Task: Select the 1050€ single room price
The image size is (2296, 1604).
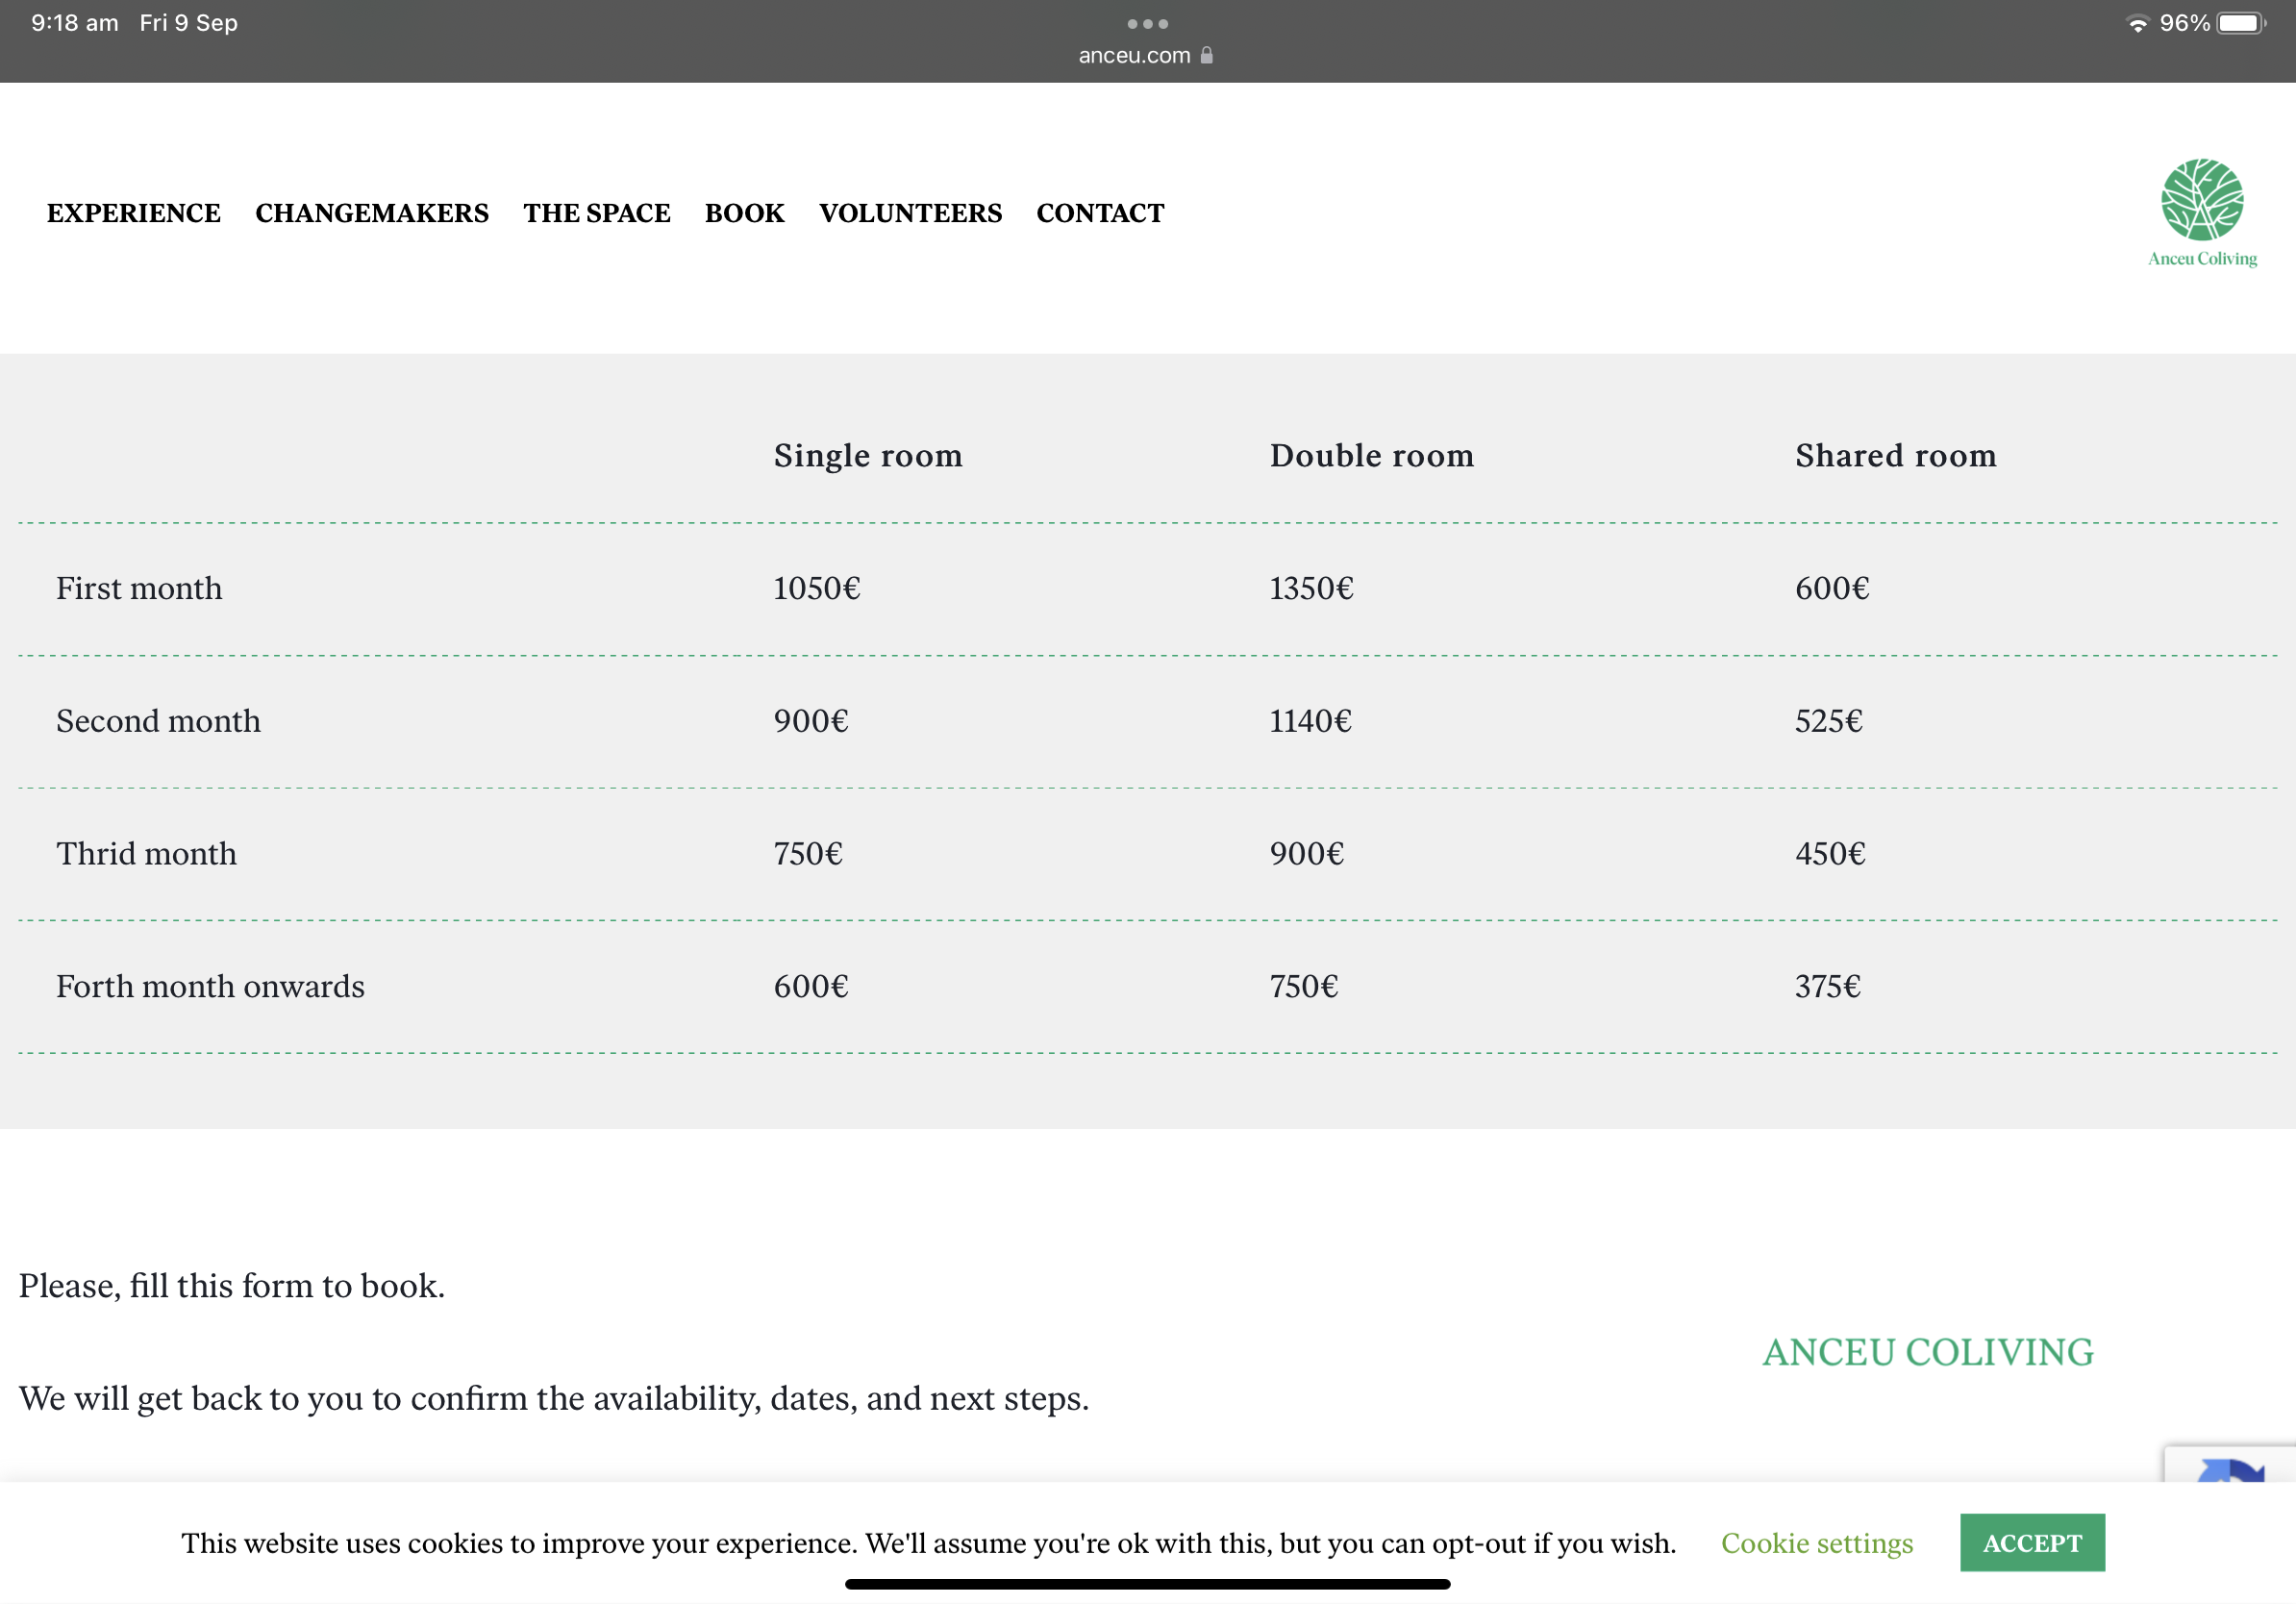Action: [817, 588]
